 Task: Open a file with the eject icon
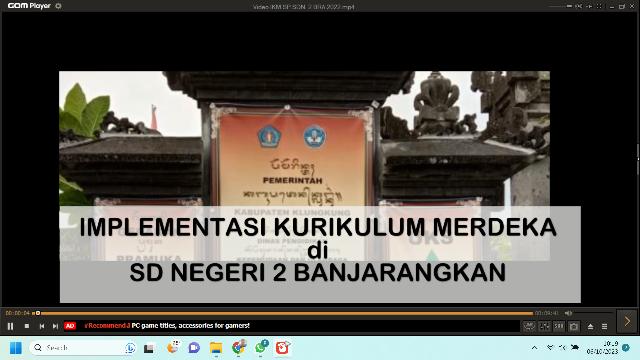point(590,326)
